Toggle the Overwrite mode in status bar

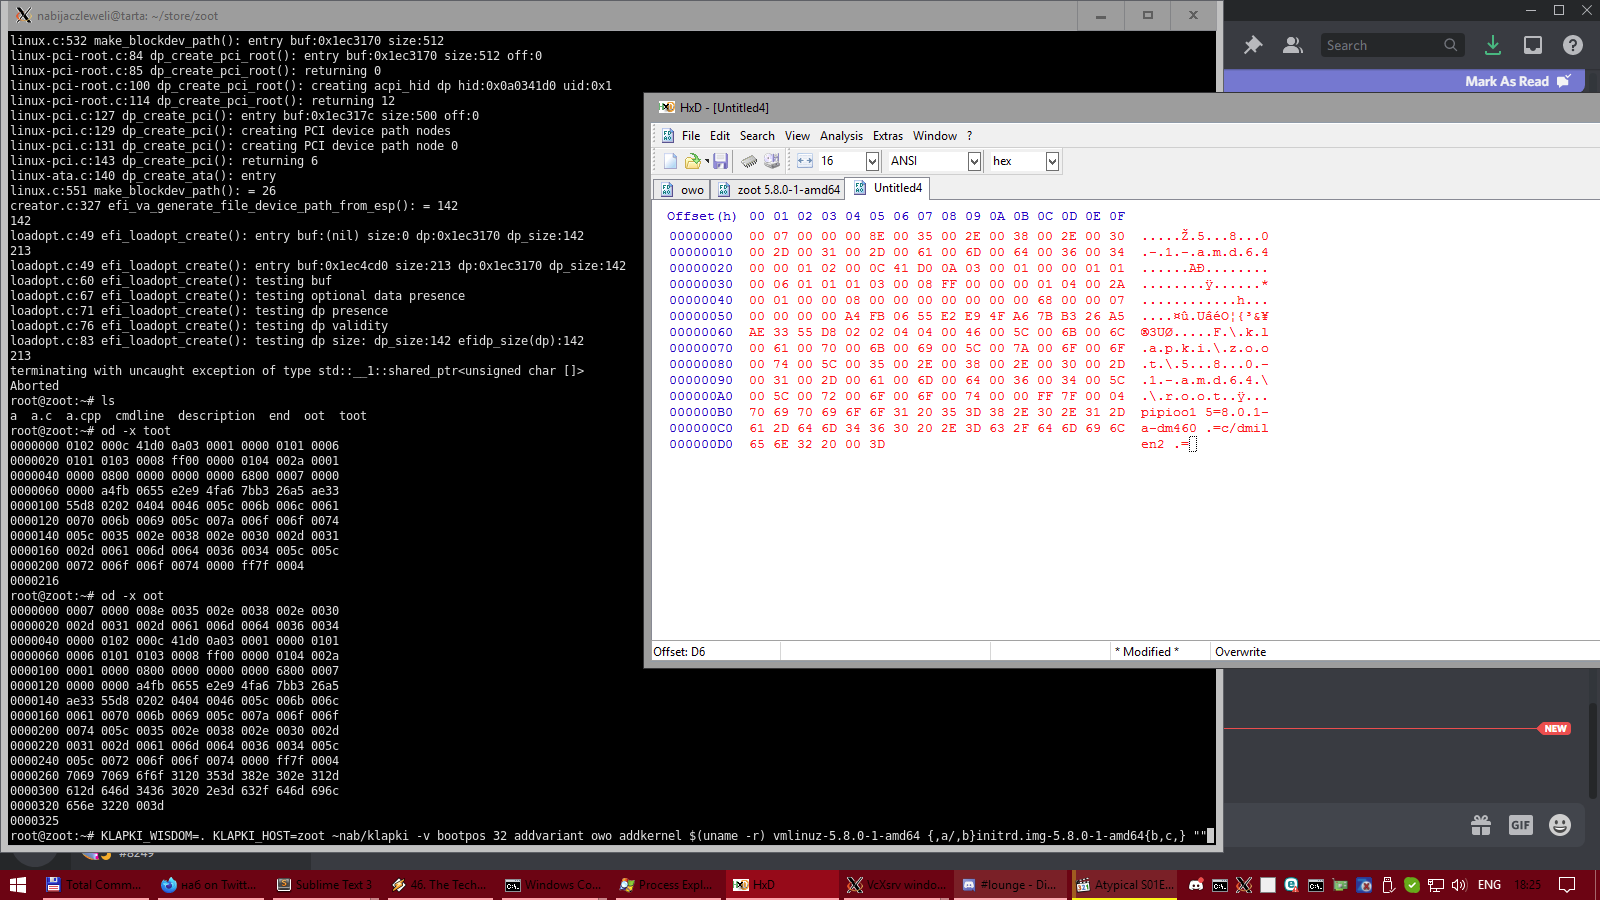(1240, 652)
